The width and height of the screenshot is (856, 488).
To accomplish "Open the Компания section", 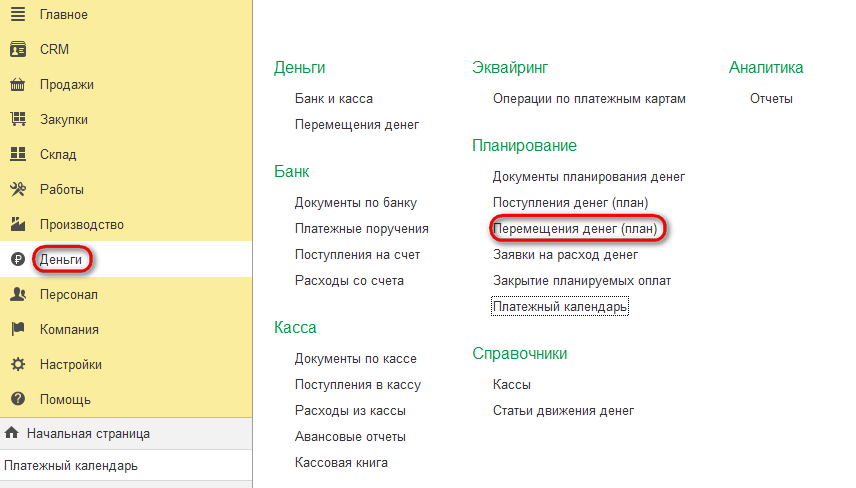I will (69, 329).
